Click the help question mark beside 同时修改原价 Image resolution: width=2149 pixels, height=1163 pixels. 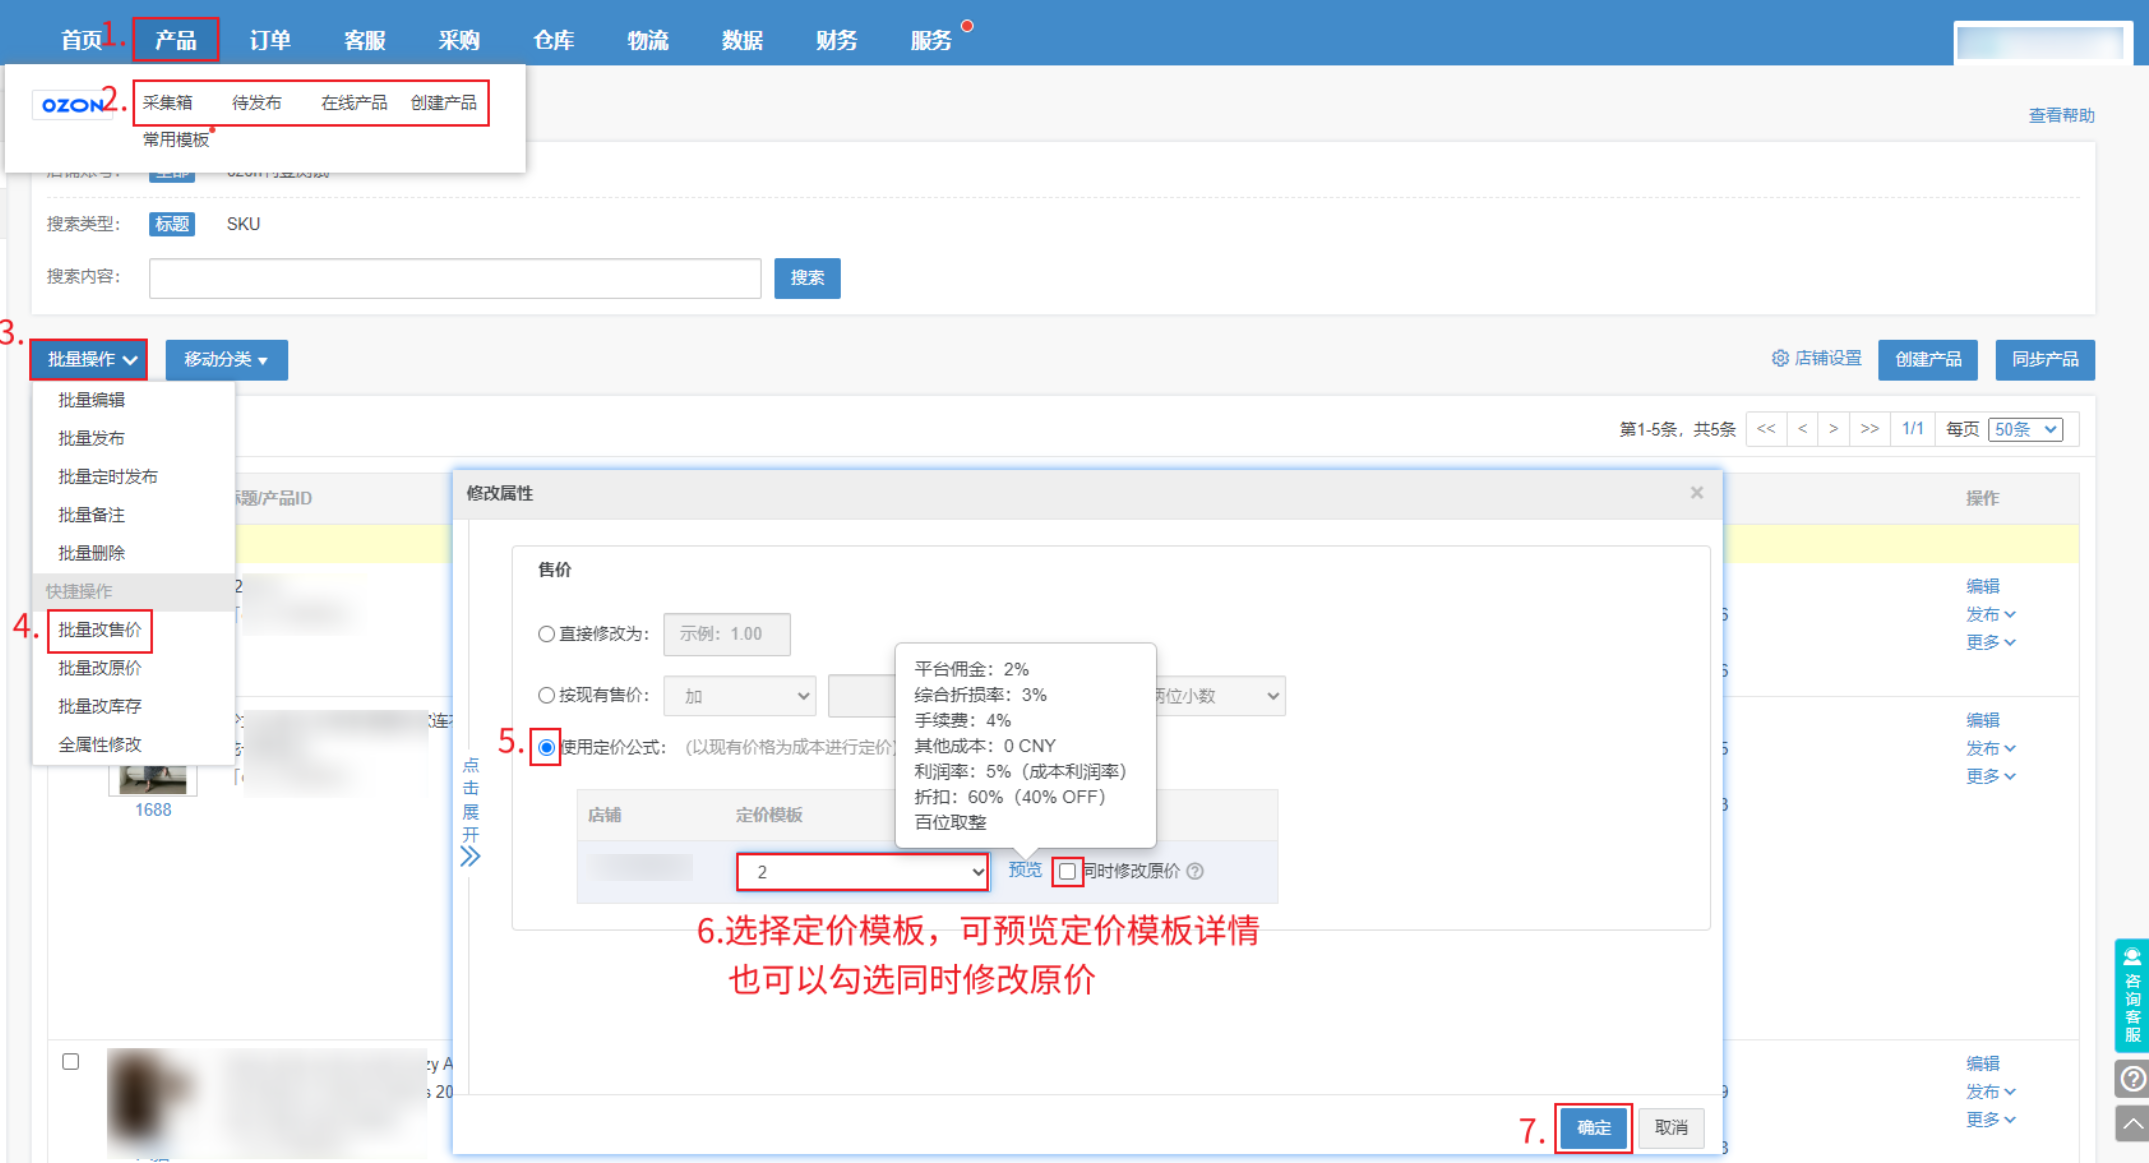[x=1195, y=871]
